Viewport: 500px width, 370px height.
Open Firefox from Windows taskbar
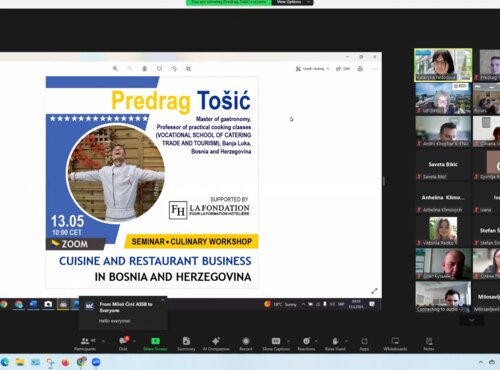click(65, 362)
